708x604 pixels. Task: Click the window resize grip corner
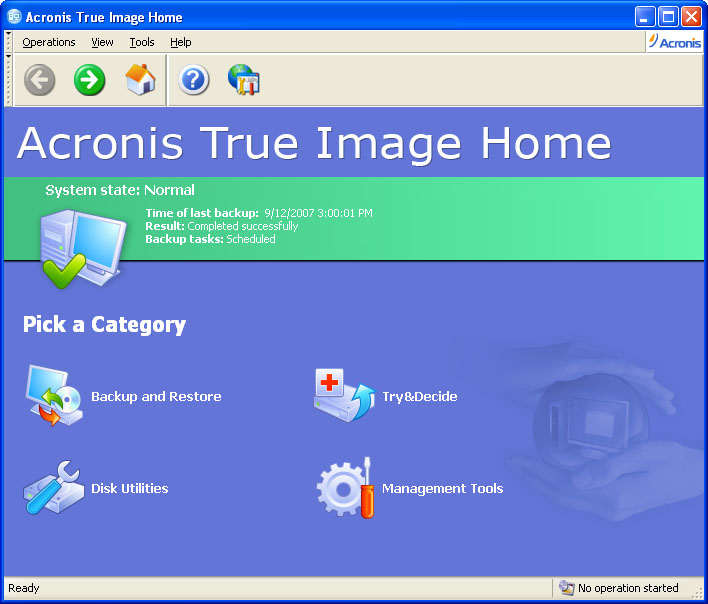[697, 593]
